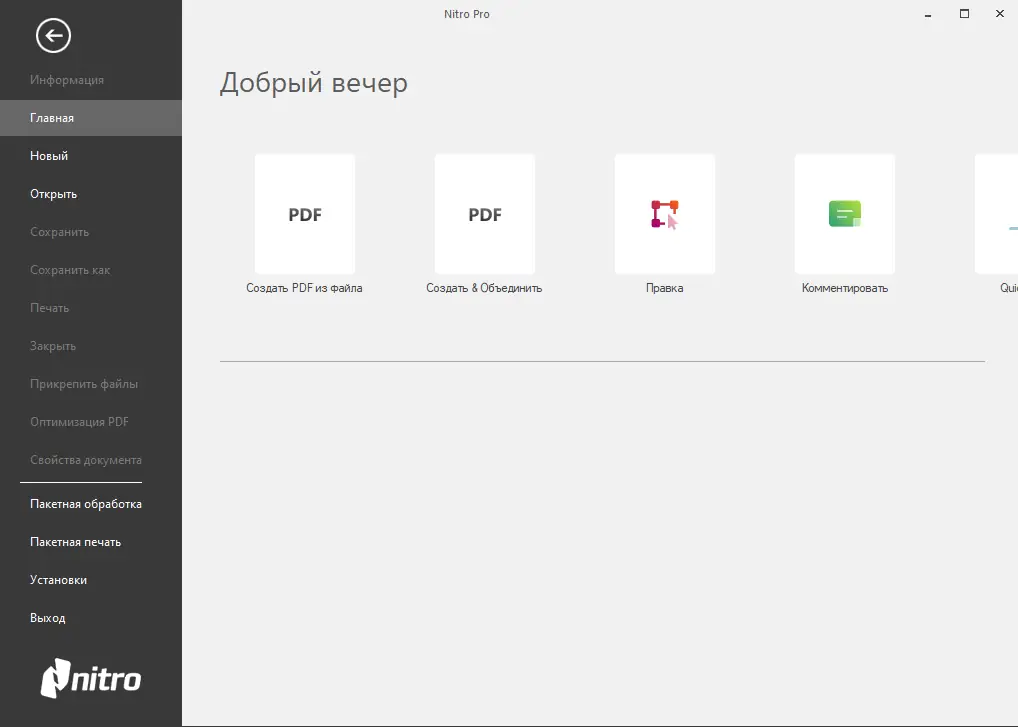The height and width of the screenshot is (727, 1018).
Task: Close the Nitro Pro window
Action: [x=1000, y=14]
